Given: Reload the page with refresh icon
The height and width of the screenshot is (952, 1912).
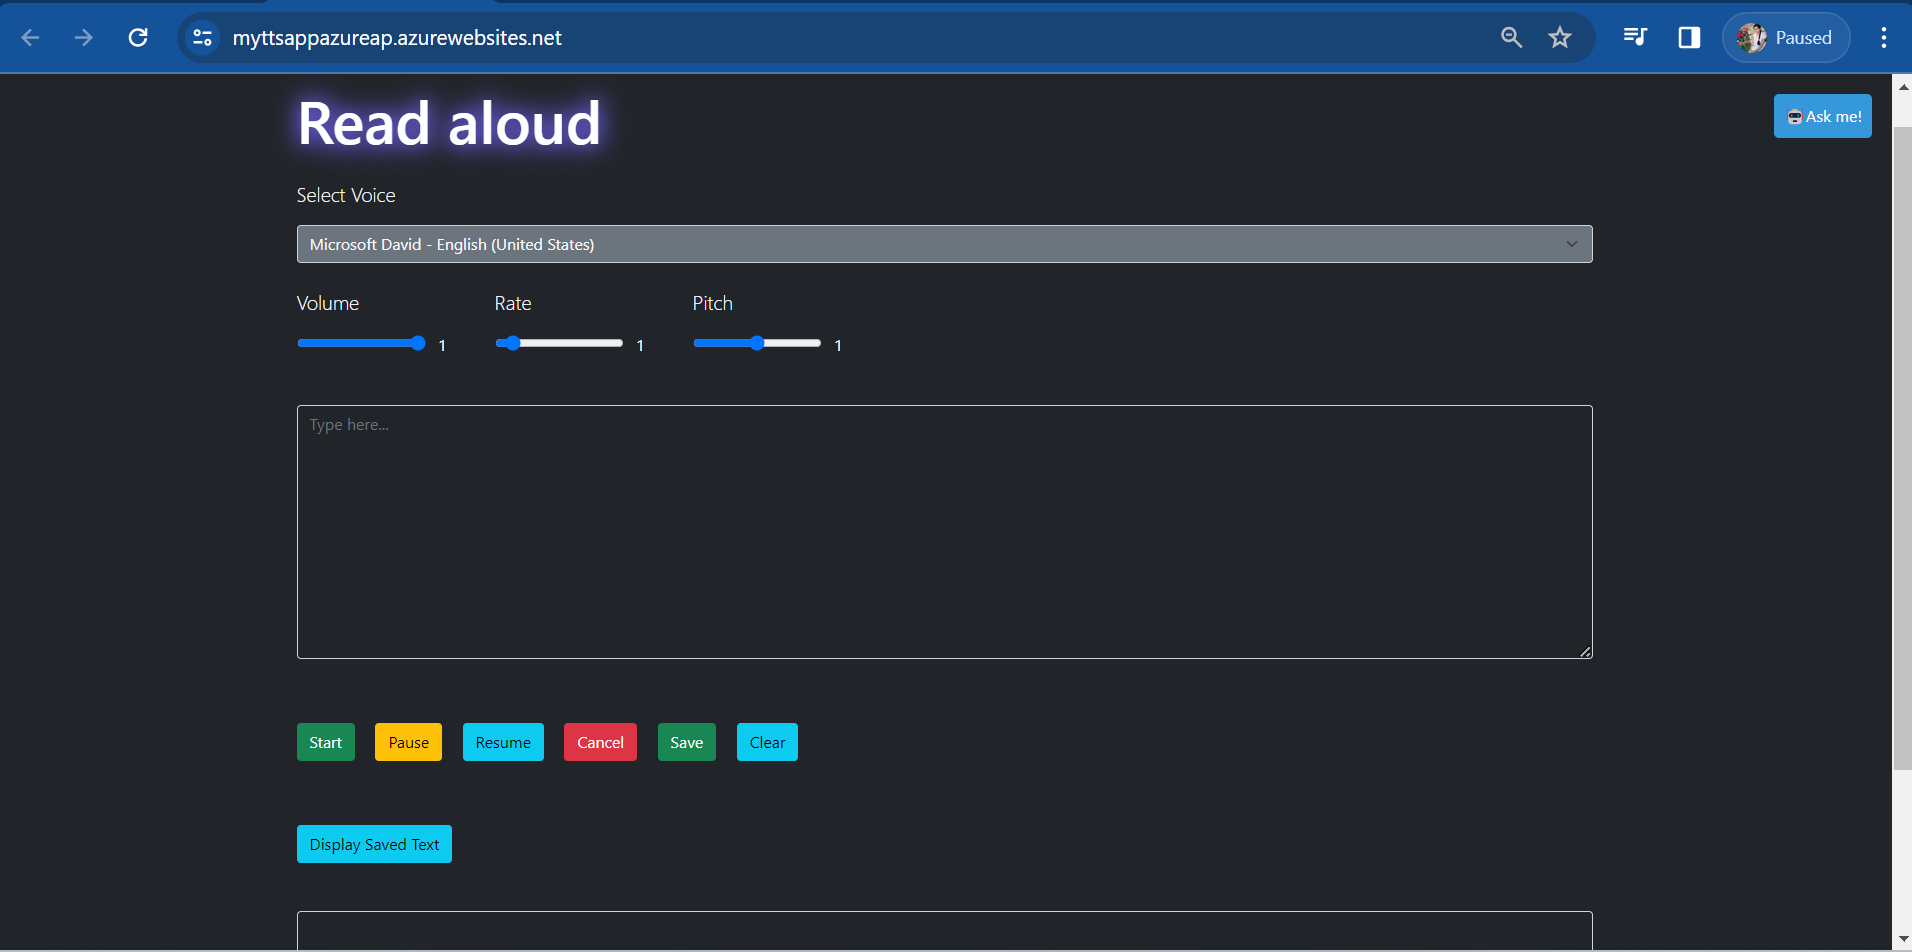Looking at the screenshot, I should pyautogui.click(x=138, y=38).
